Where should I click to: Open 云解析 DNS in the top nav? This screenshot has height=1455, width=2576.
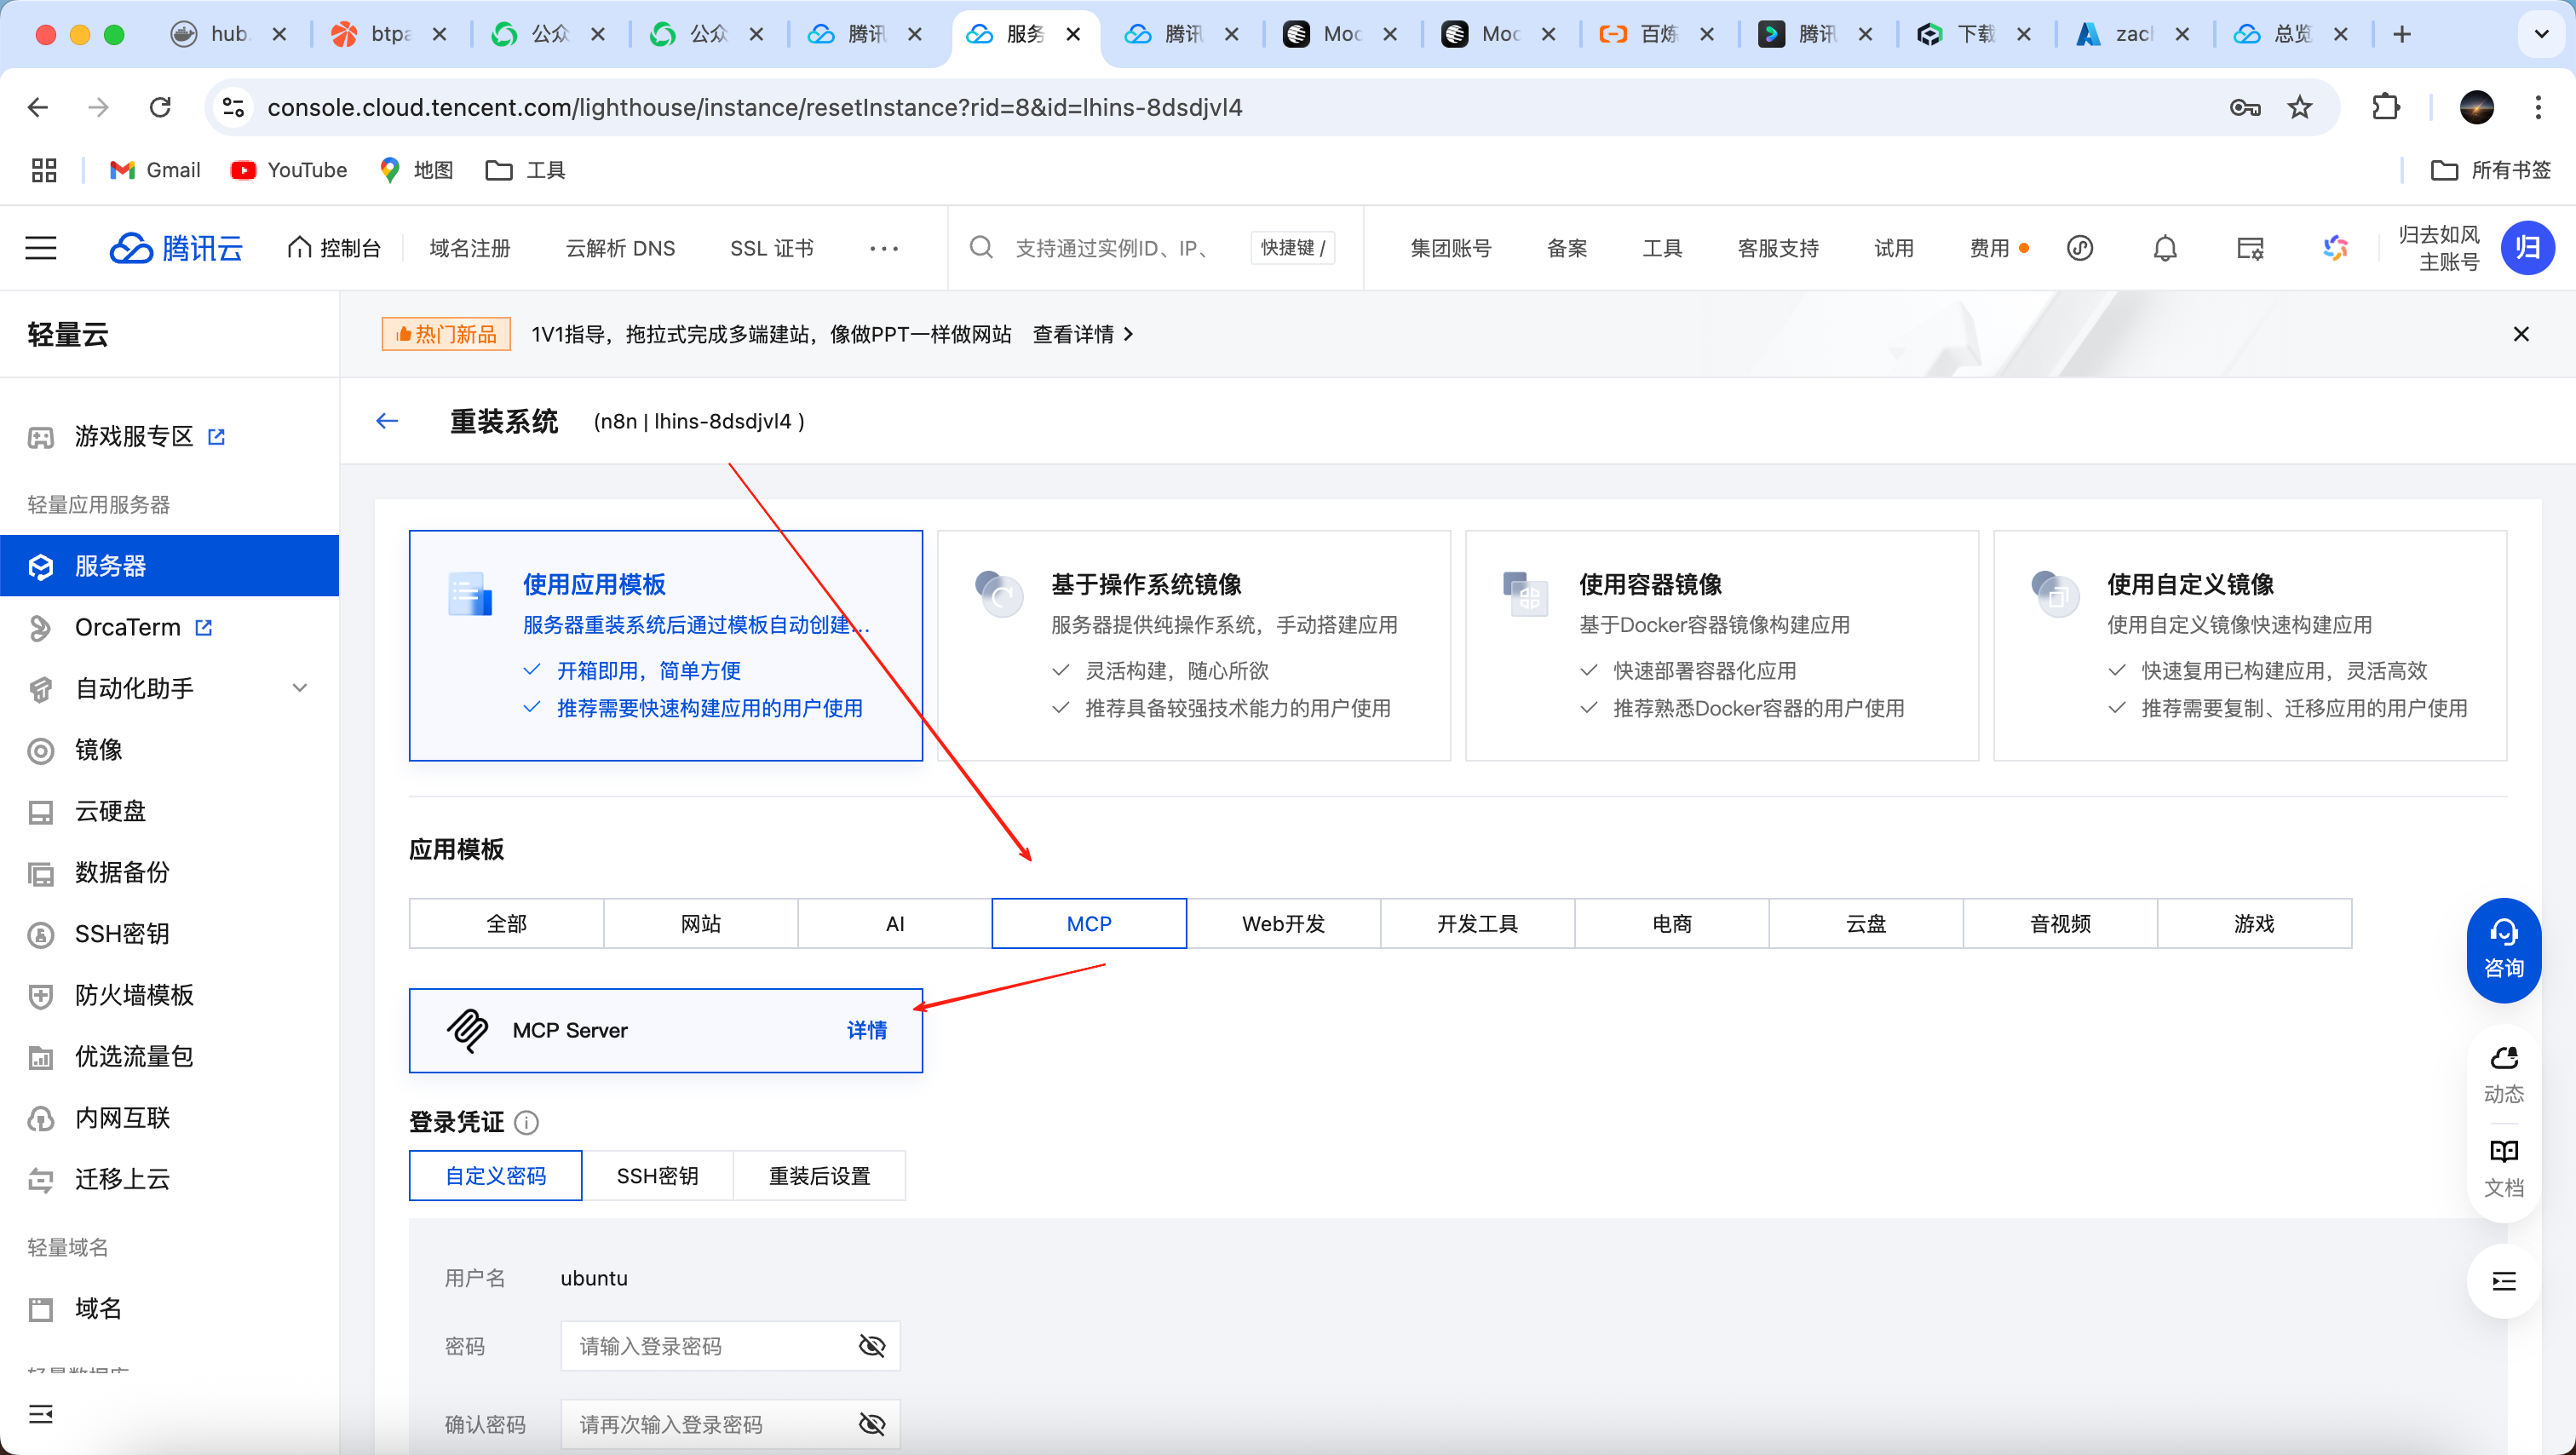(x=620, y=248)
